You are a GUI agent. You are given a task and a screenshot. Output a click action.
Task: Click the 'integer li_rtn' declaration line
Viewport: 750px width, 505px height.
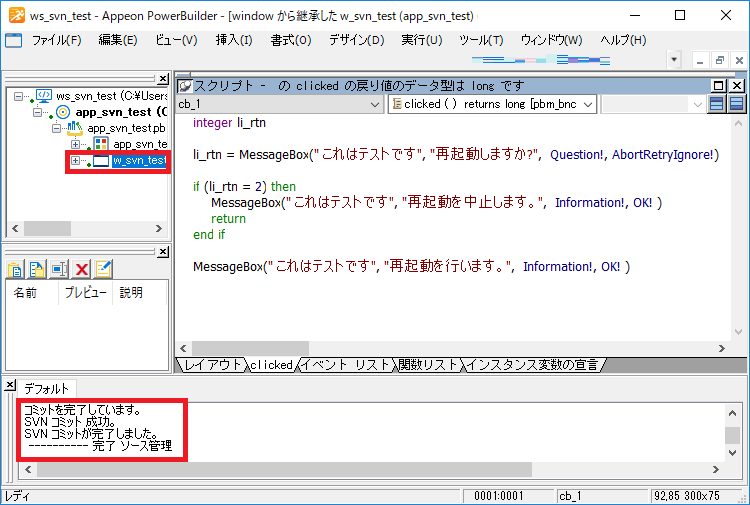tap(229, 123)
